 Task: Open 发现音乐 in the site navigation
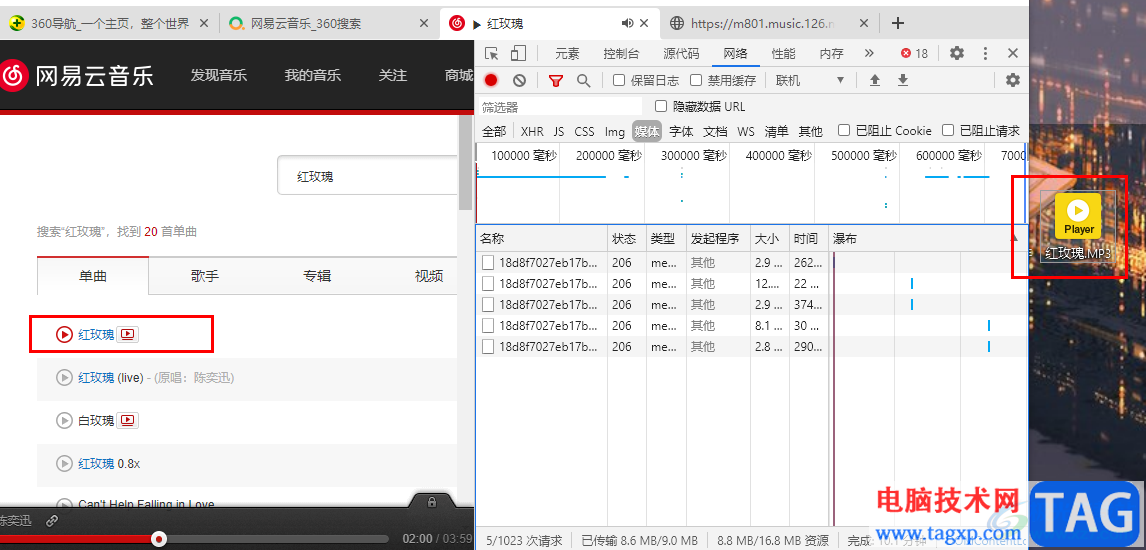click(x=219, y=75)
